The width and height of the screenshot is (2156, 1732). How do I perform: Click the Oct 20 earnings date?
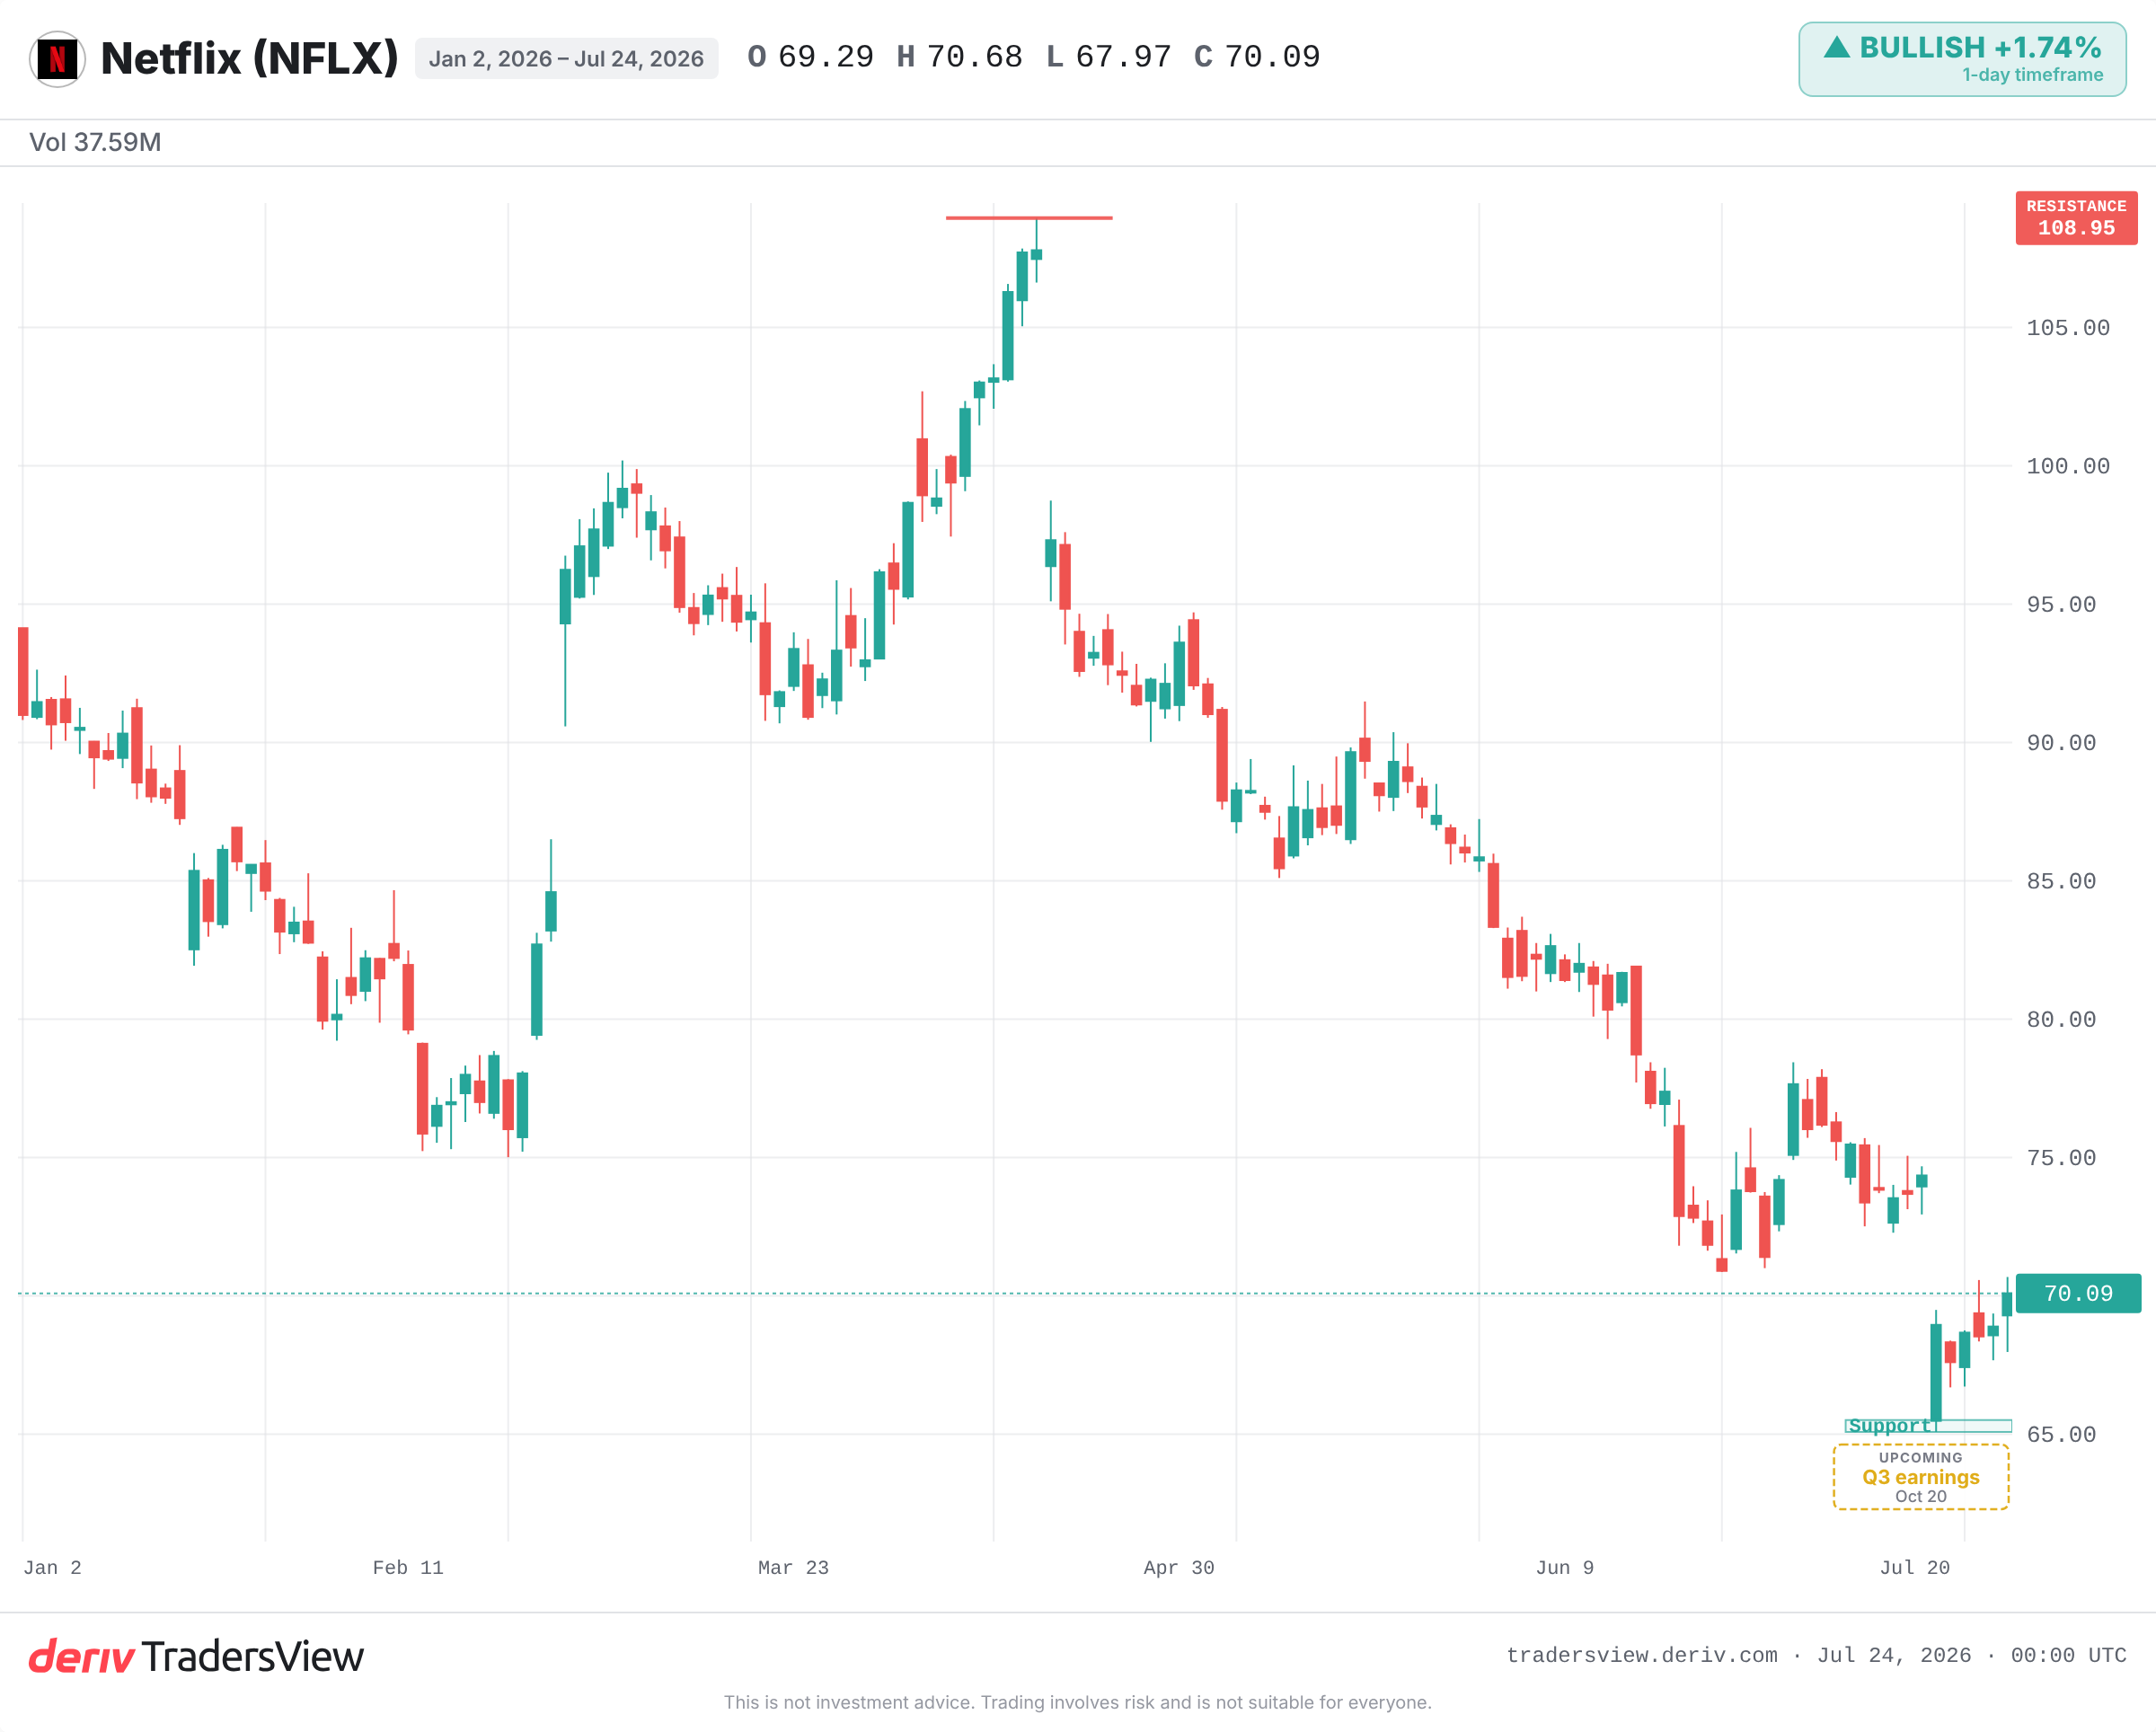click(x=1921, y=1497)
